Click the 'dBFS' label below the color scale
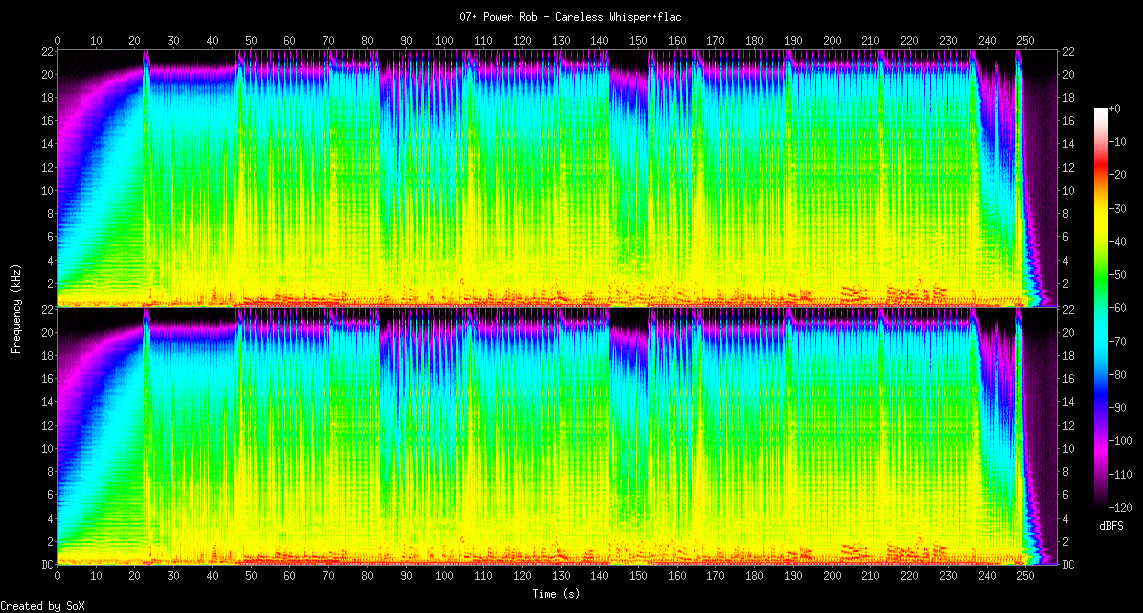The height and width of the screenshot is (613, 1143). (x=1110, y=526)
